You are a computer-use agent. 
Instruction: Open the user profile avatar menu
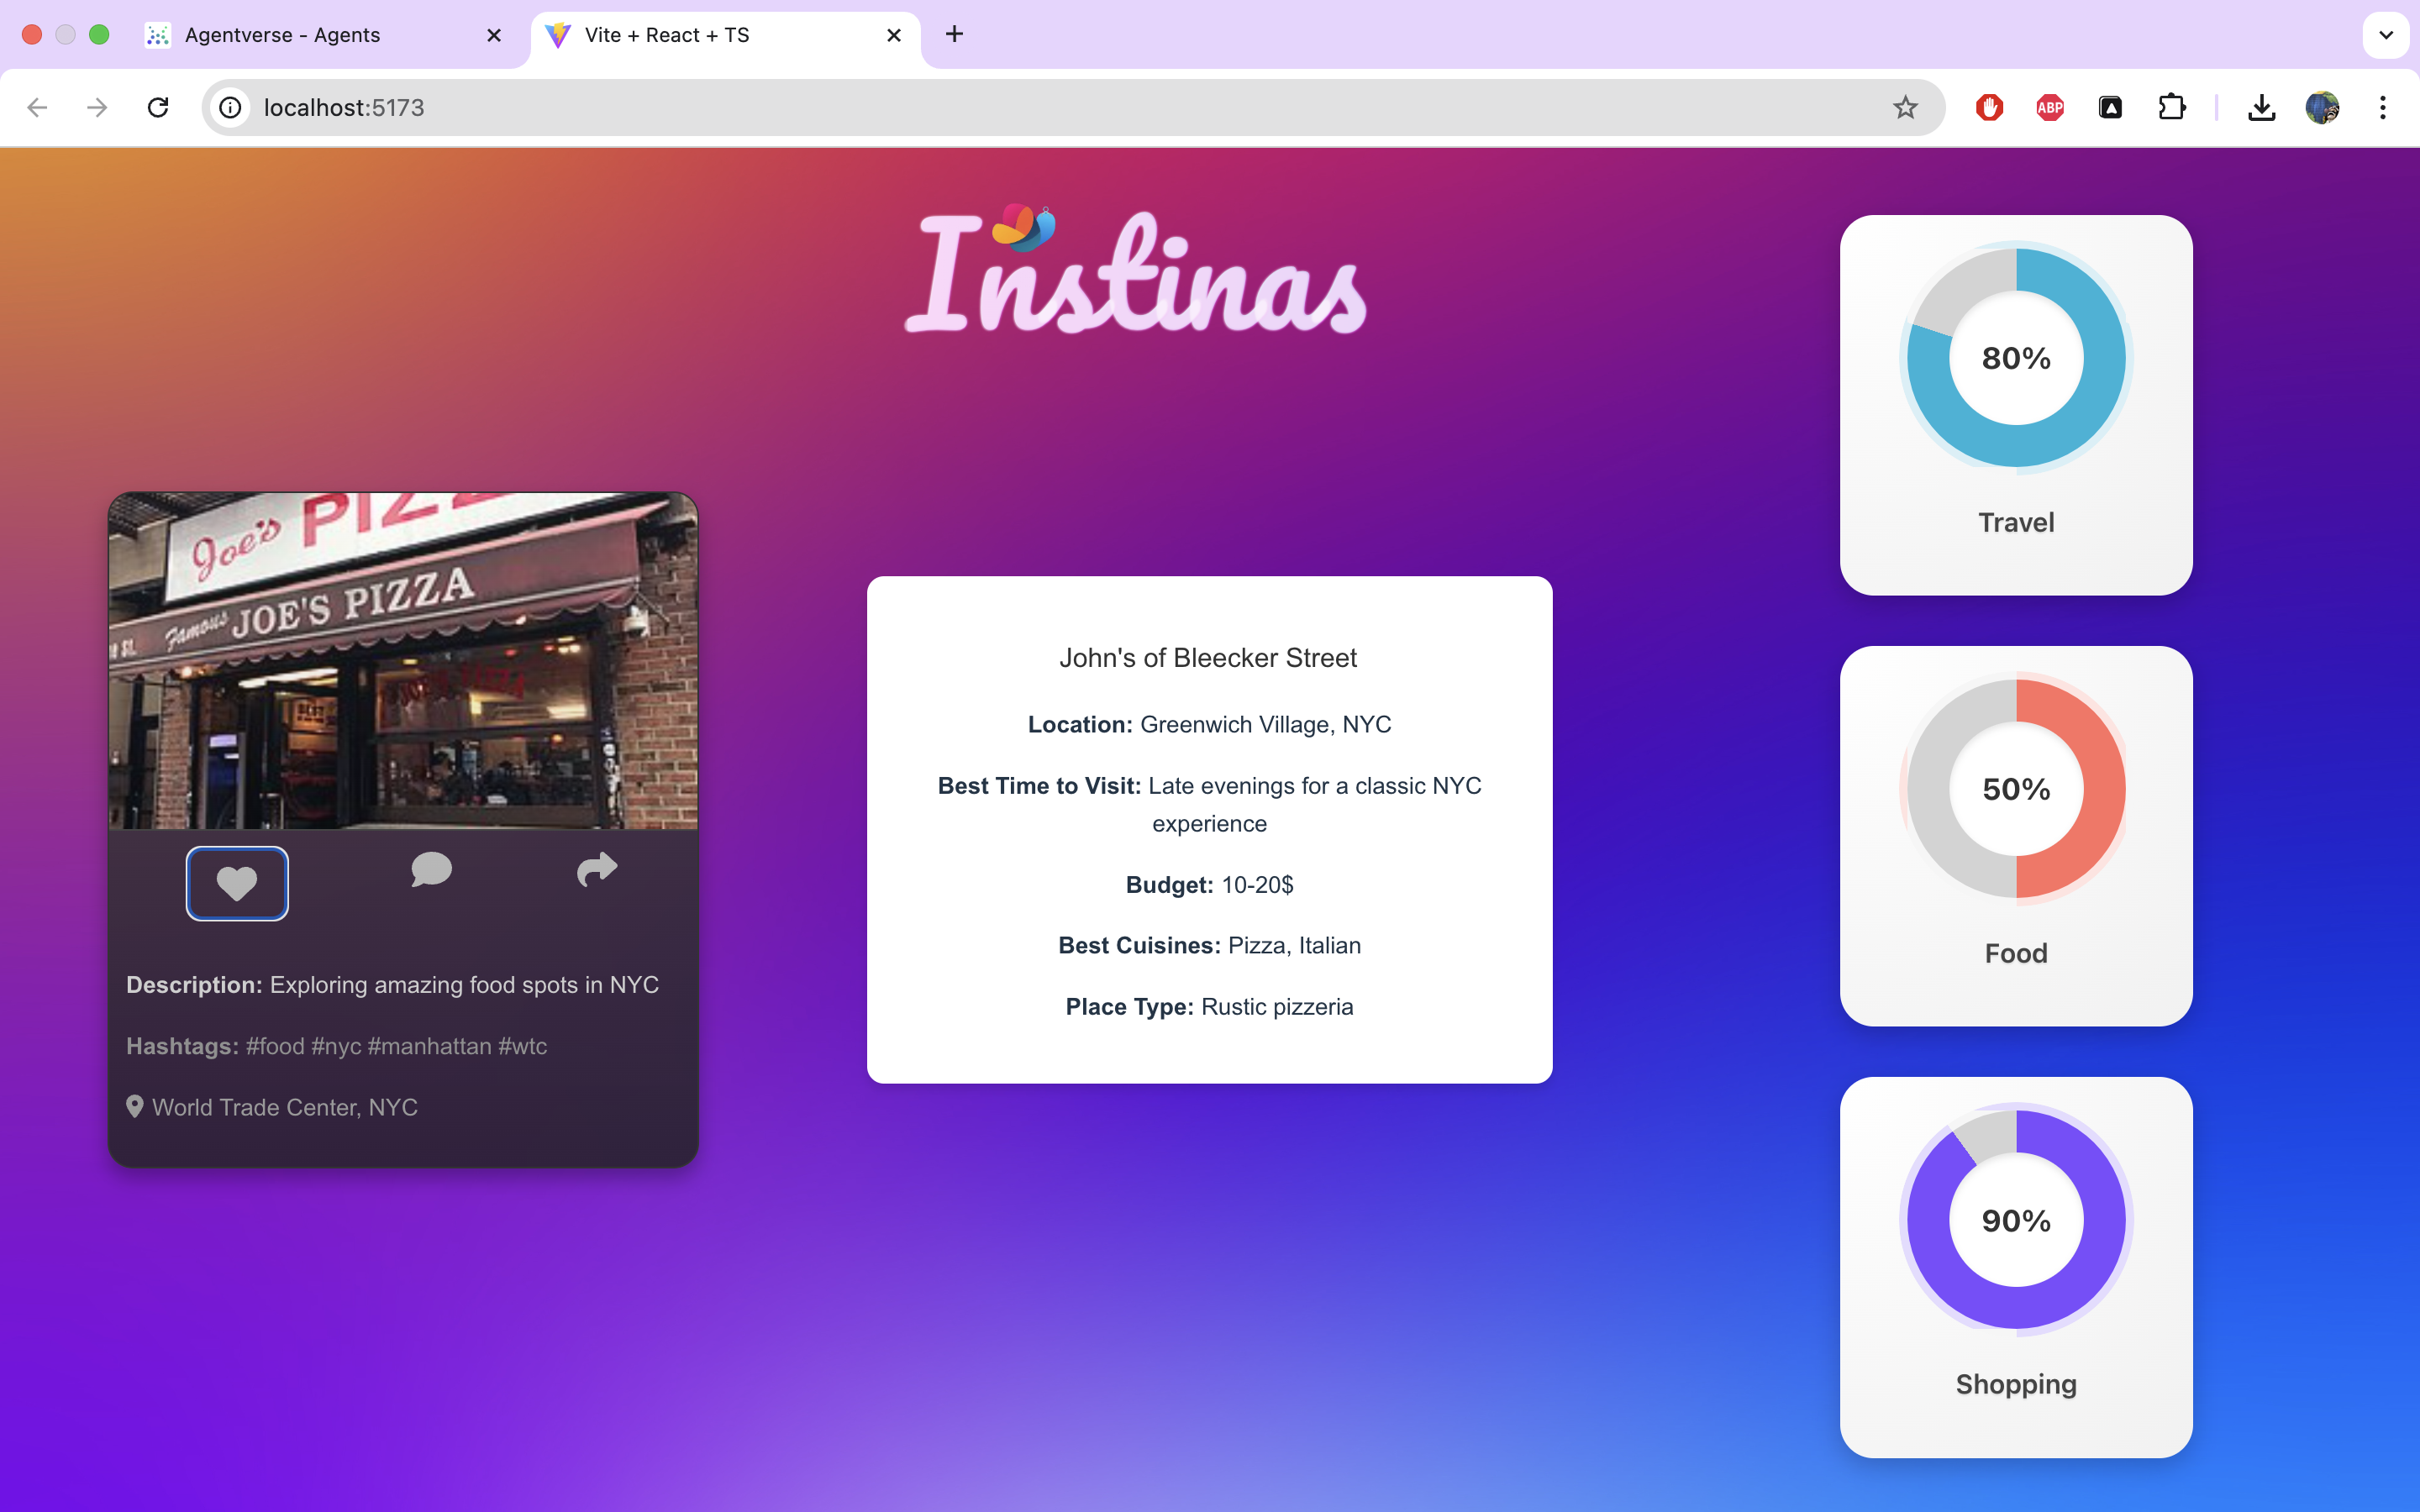[x=2321, y=107]
